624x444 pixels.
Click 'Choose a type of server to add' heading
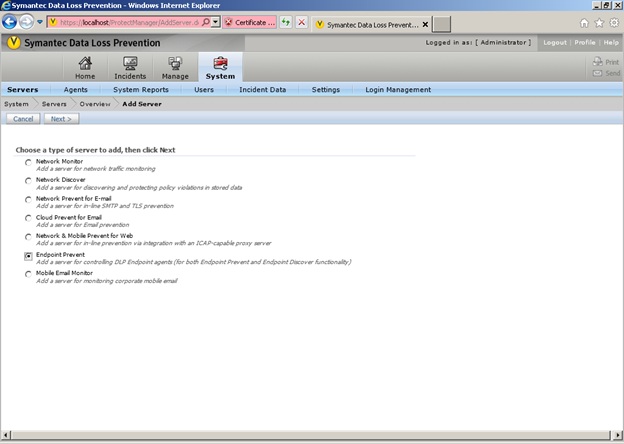tap(96, 150)
